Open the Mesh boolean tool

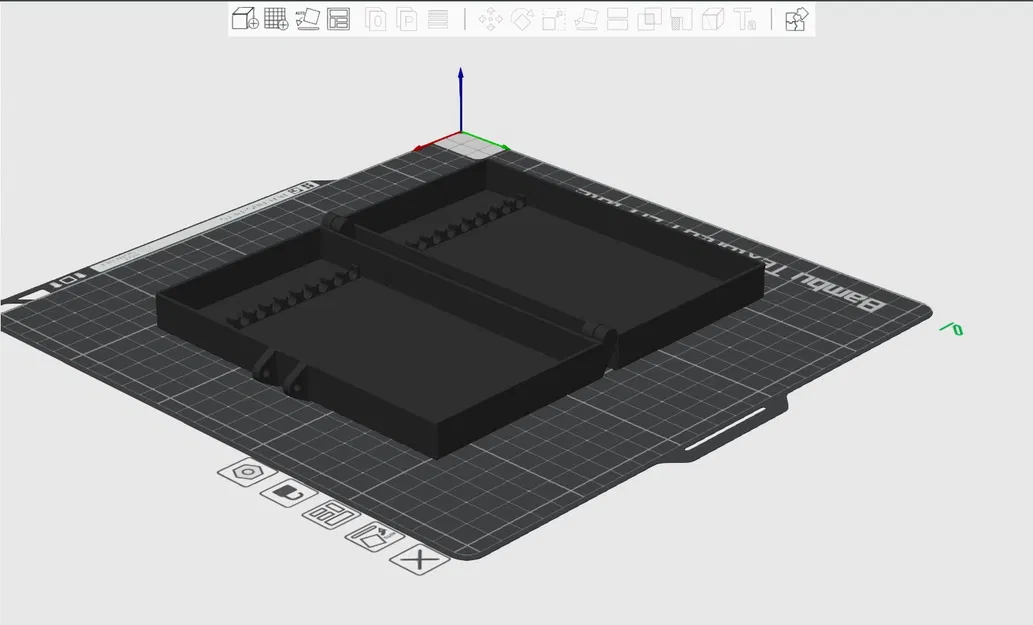713,19
